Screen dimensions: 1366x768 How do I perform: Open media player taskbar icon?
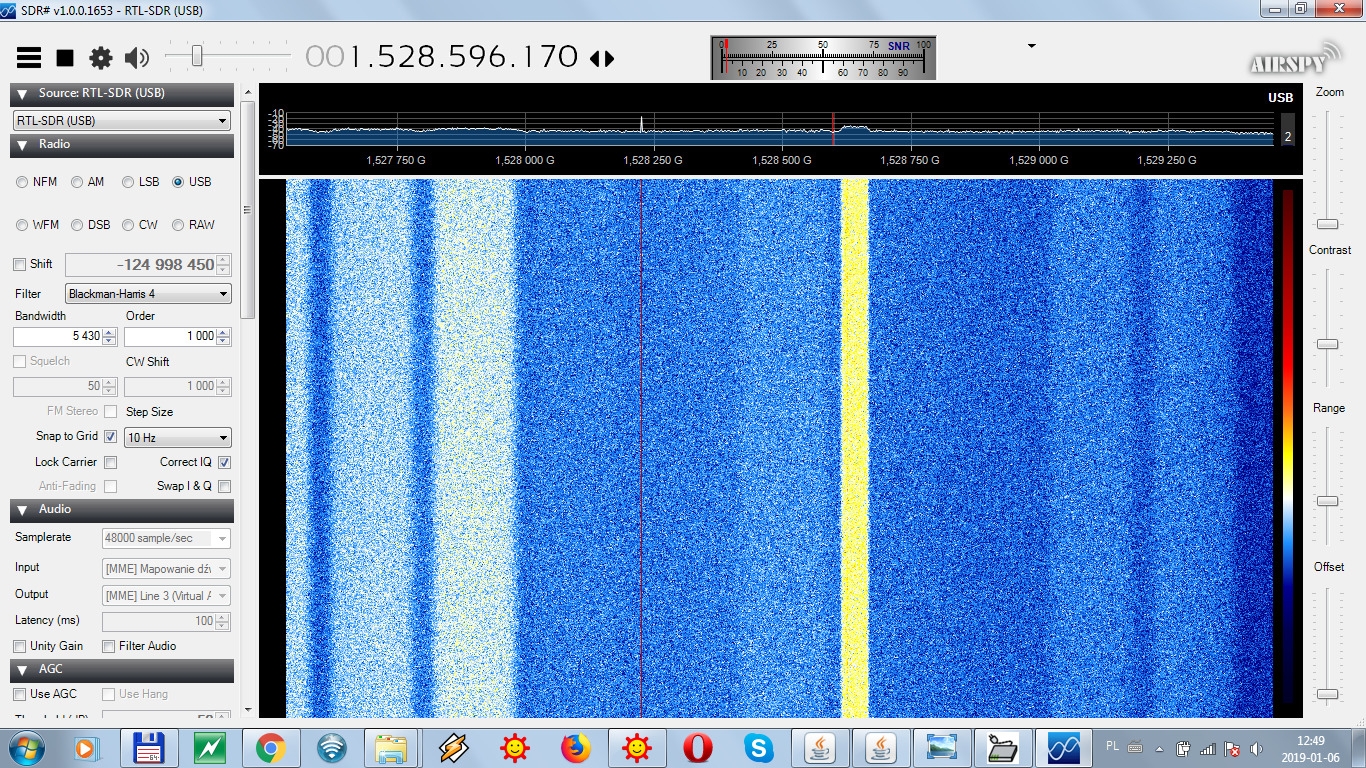coord(88,747)
